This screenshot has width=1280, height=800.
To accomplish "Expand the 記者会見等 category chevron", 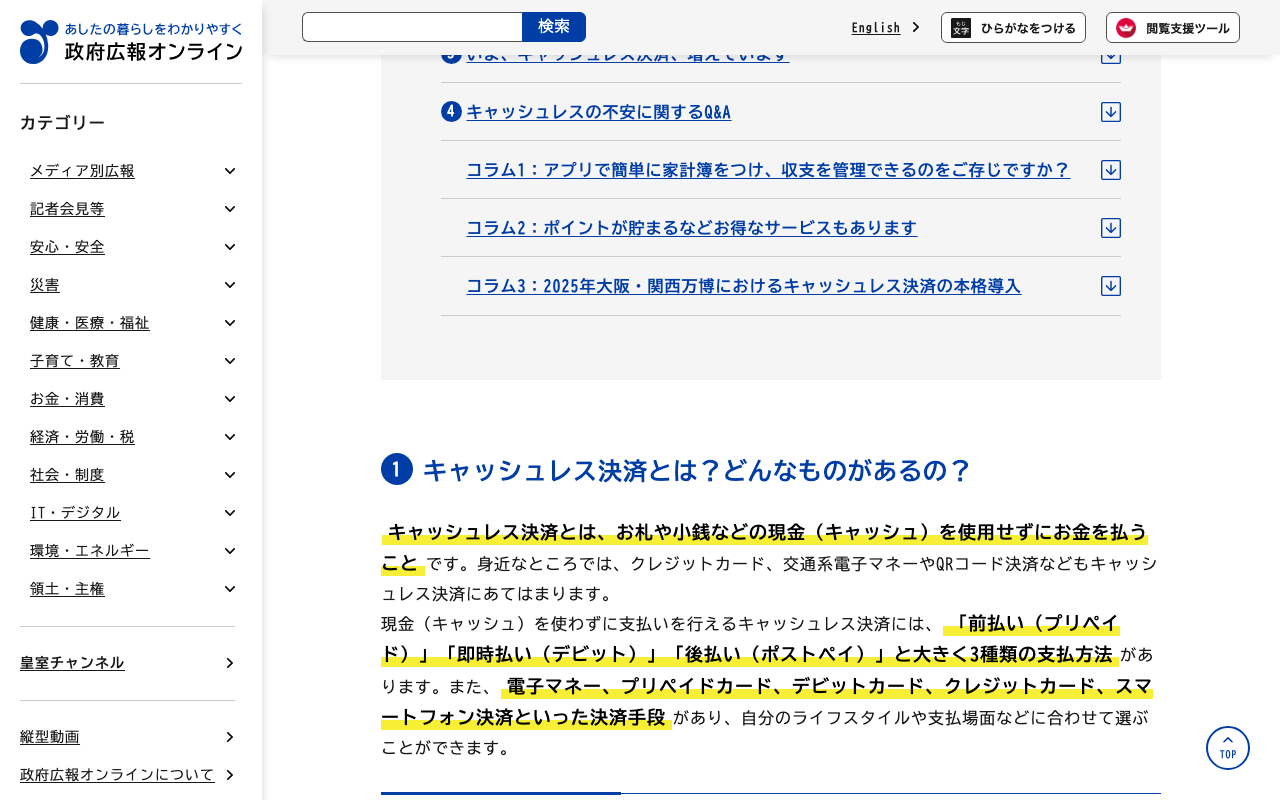I will tap(230, 209).
